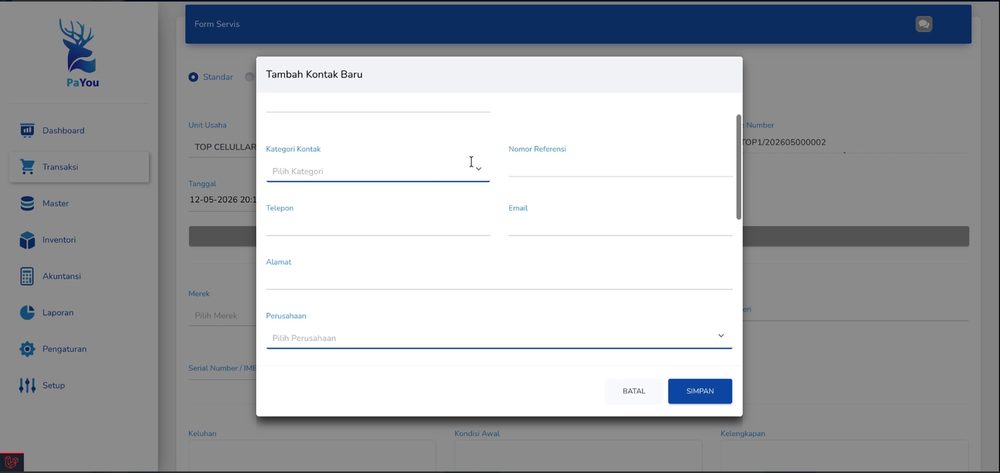The height and width of the screenshot is (473, 1000).
Task: Click the Perusahaan dropdown chevron arrow
Action: tap(721, 336)
